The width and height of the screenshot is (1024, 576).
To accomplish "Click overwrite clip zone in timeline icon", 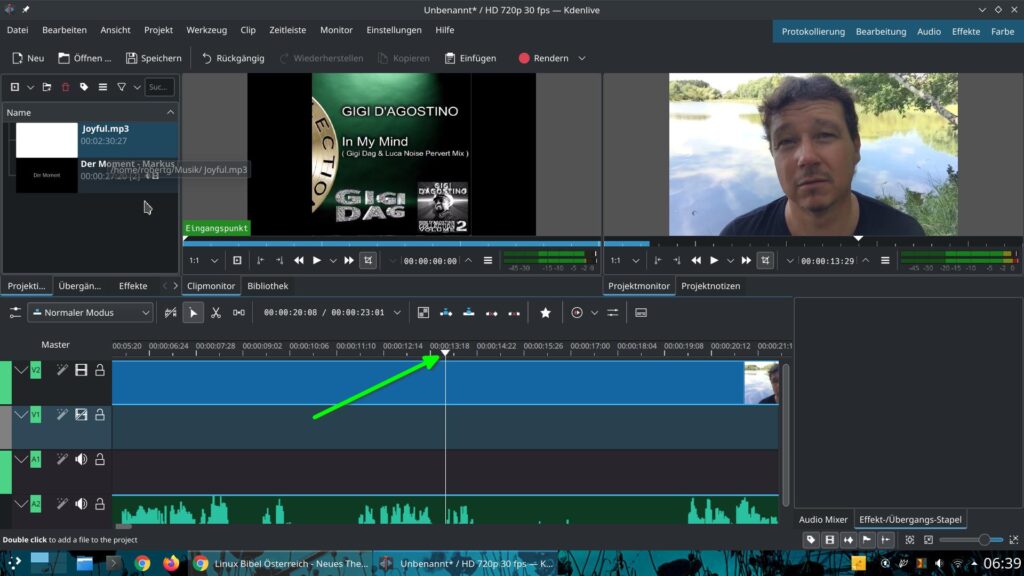I will pyautogui.click(x=469, y=313).
